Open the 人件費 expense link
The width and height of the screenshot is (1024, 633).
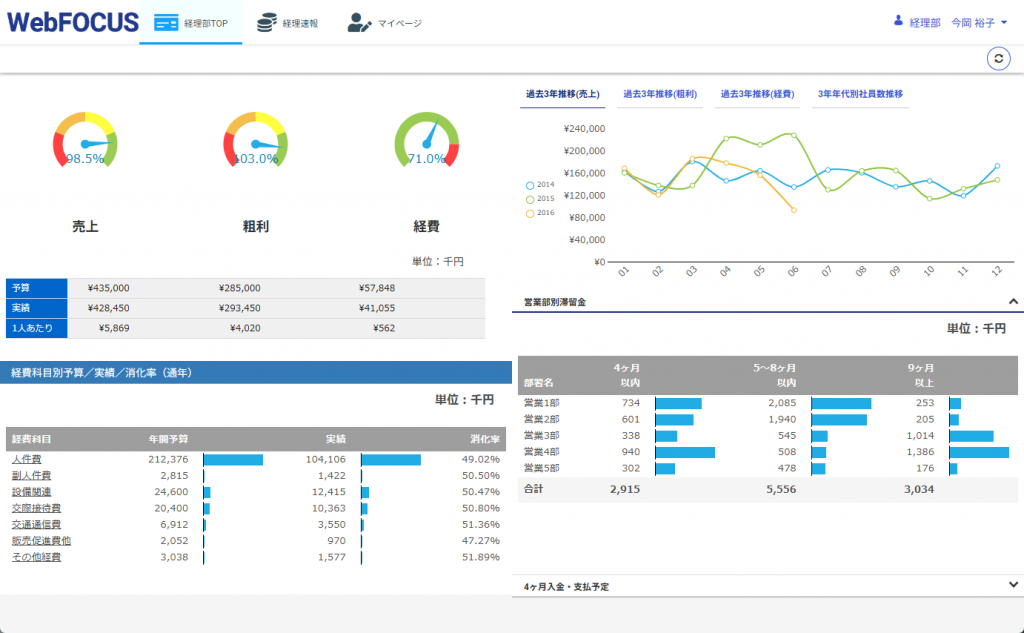(26, 460)
